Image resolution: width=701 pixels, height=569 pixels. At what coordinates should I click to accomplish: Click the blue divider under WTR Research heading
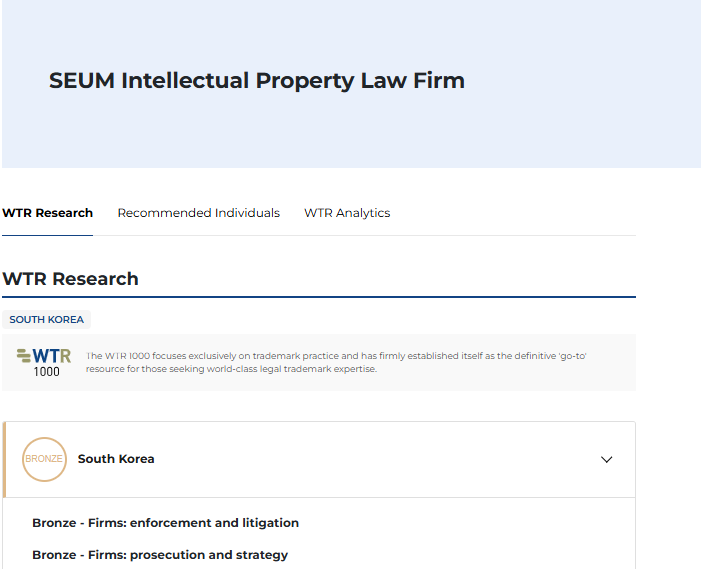coord(318,297)
